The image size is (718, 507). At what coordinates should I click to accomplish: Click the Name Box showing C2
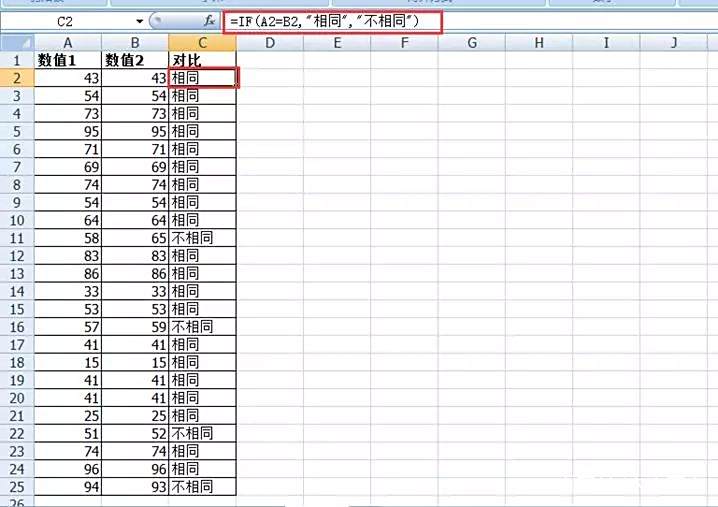click(65, 21)
